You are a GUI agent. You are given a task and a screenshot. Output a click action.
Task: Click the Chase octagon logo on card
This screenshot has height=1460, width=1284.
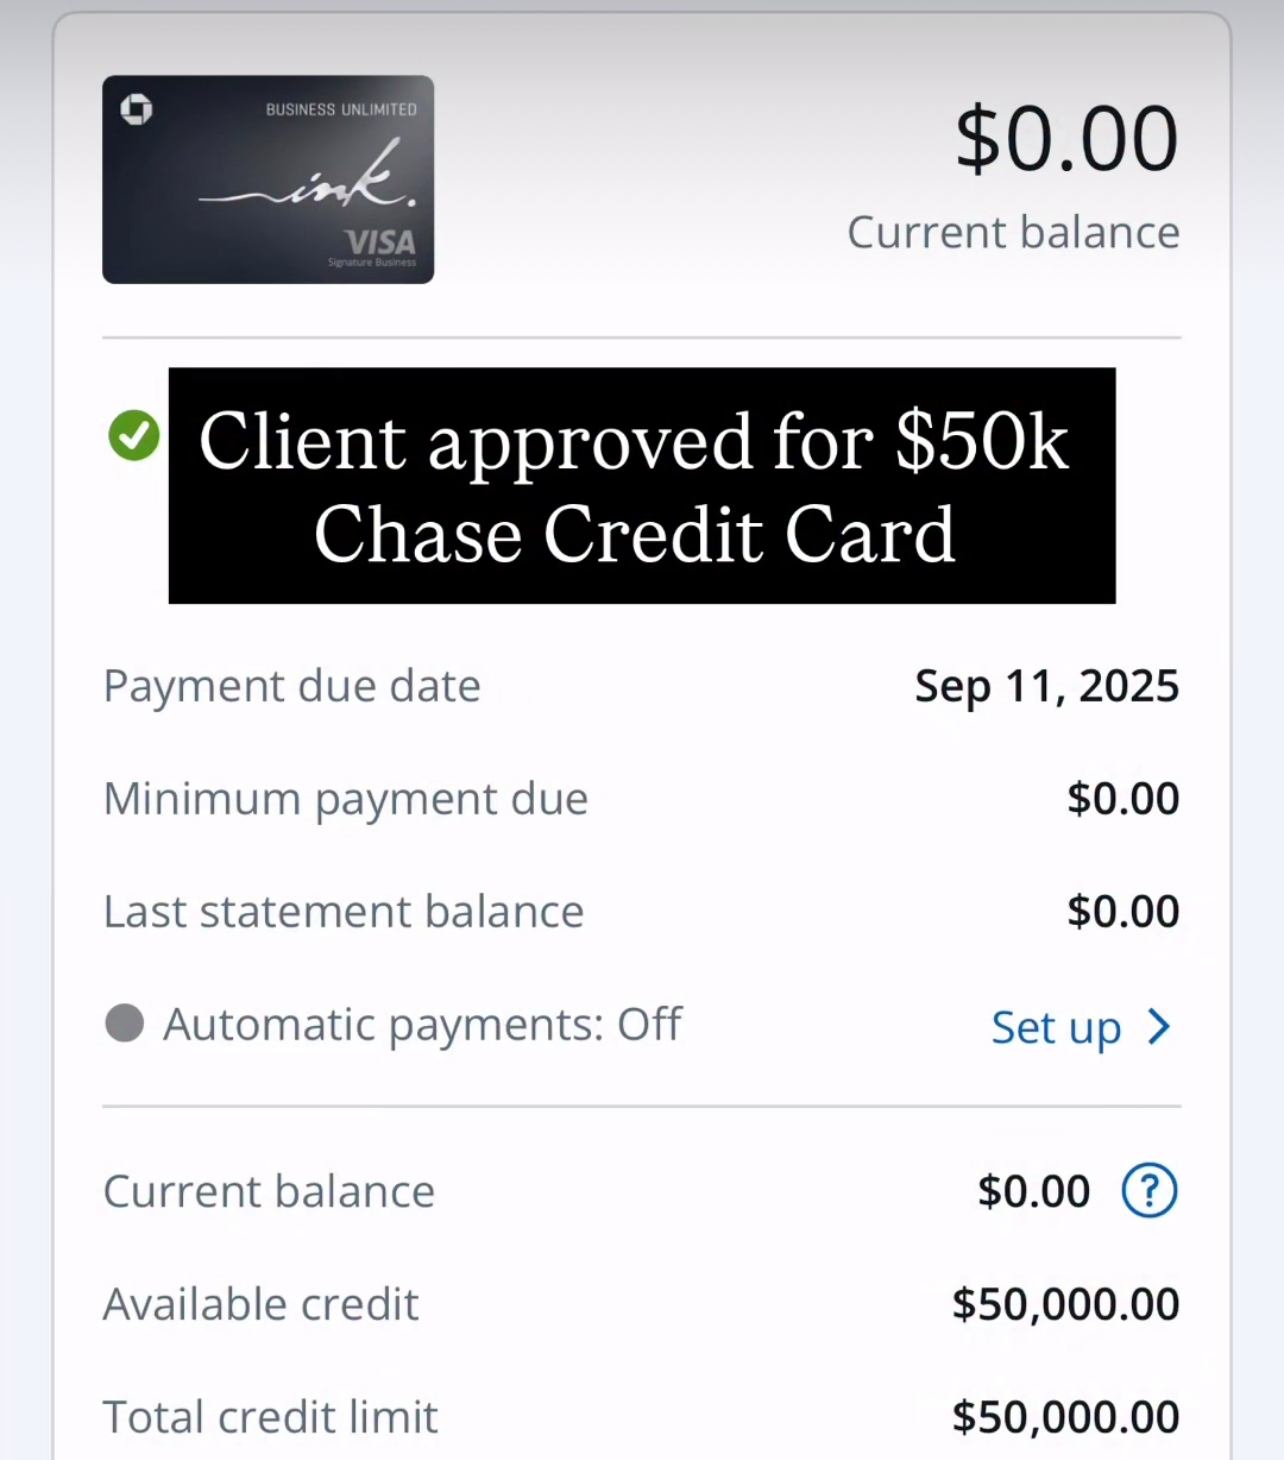pyautogui.click(x=136, y=109)
